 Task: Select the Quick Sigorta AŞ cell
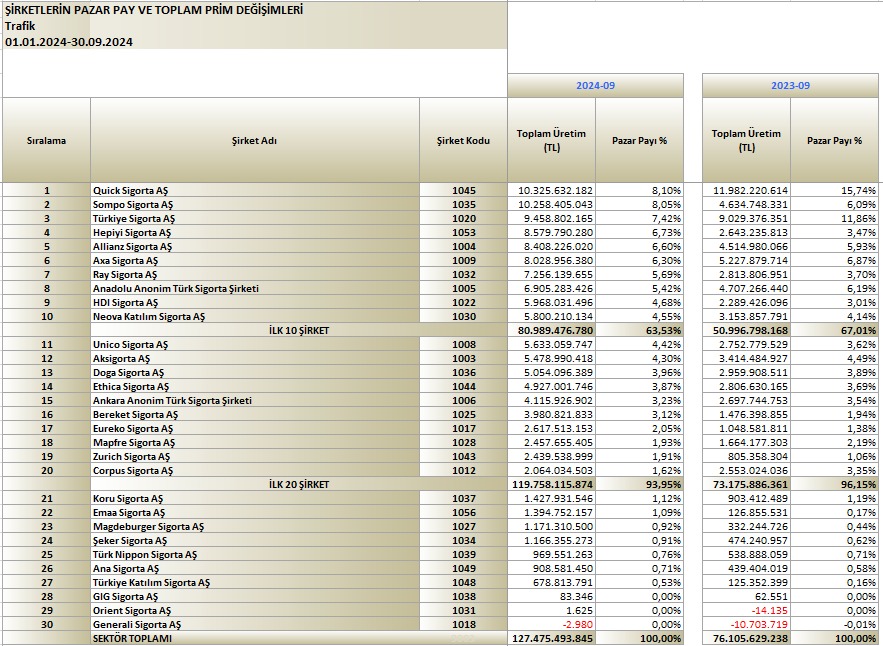pos(255,190)
